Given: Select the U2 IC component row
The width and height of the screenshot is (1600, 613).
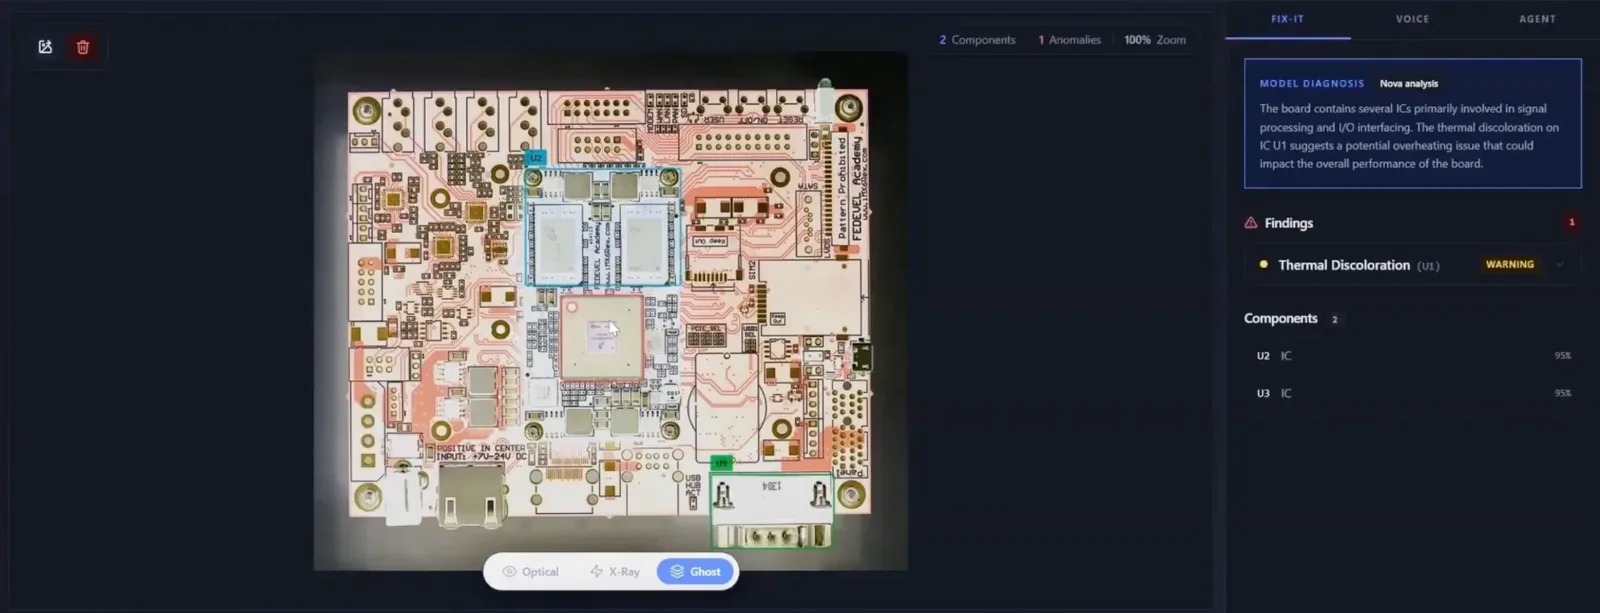Looking at the screenshot, I should (1412, 356).
